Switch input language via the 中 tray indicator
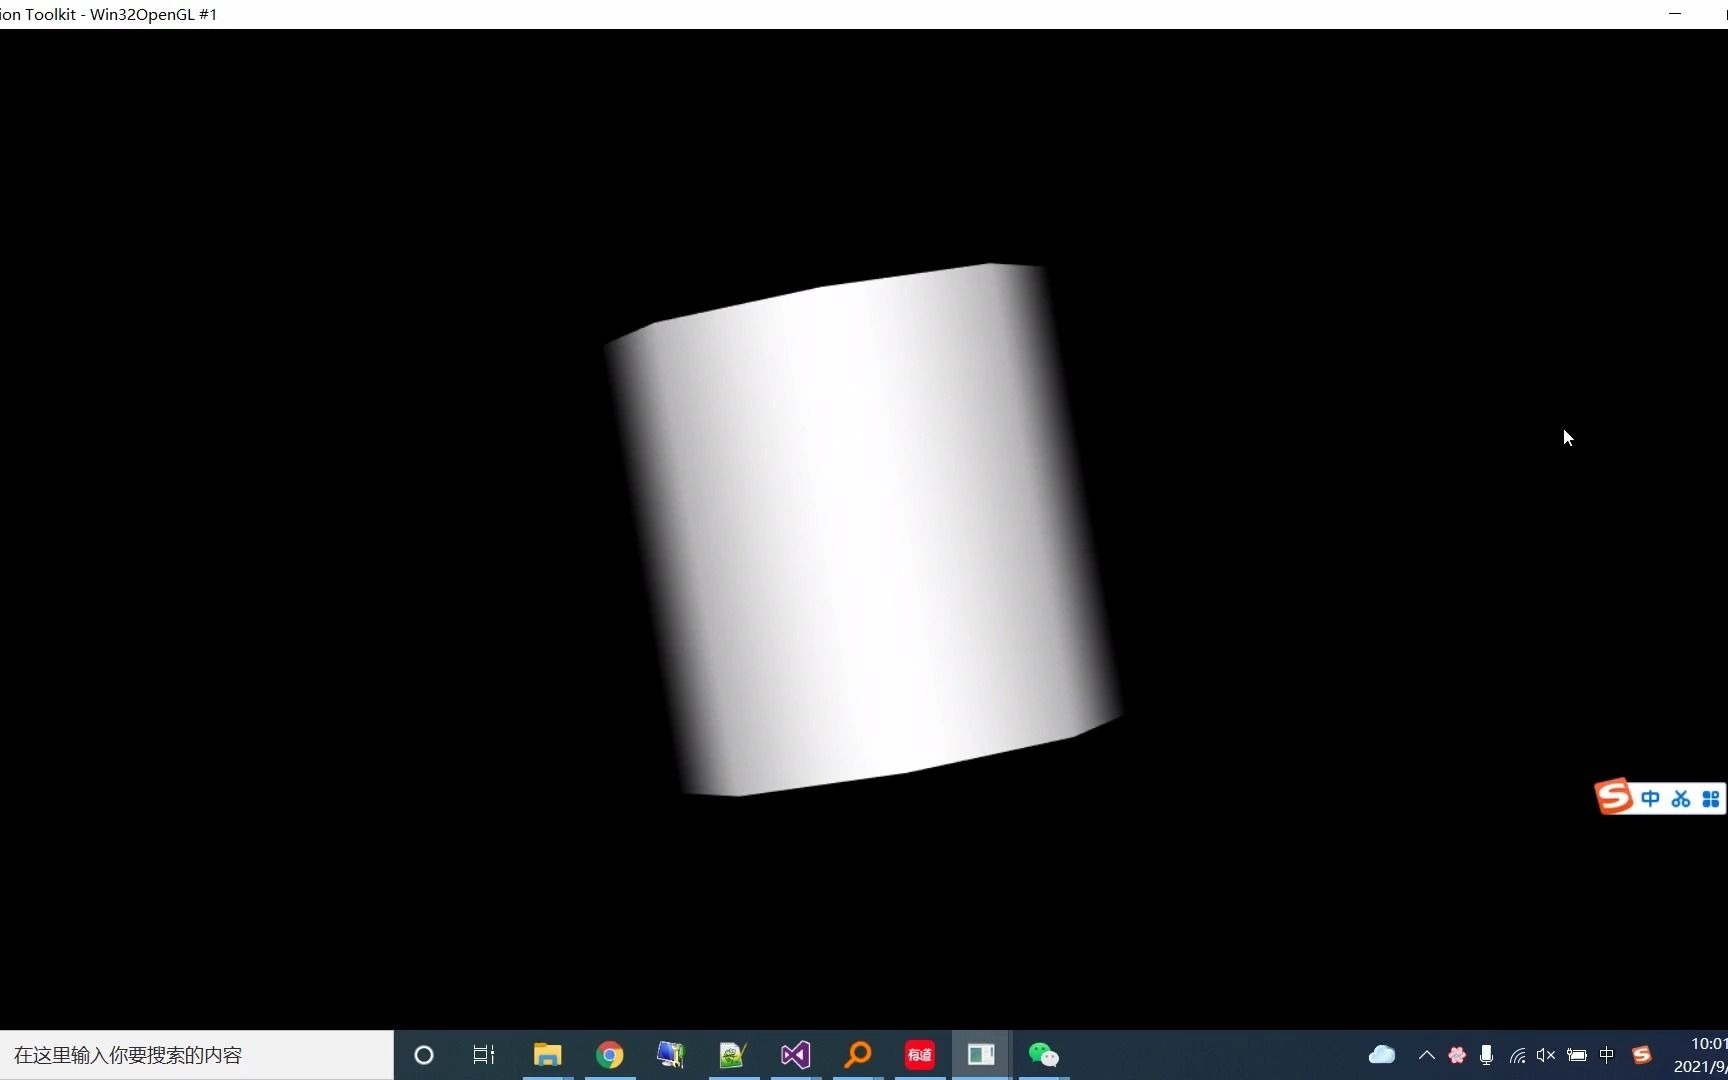The image size is (1728, 1080). 1607,1055
